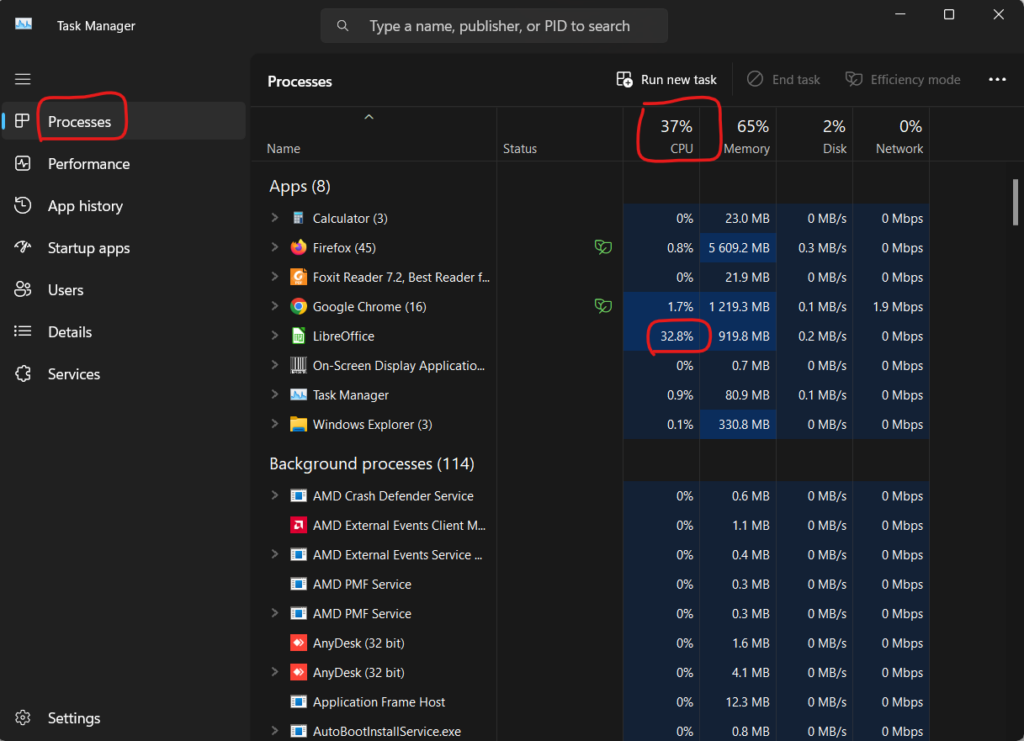The image size is (1024, 741).
Task: Click the Run new task button
Action: [666, 80]
